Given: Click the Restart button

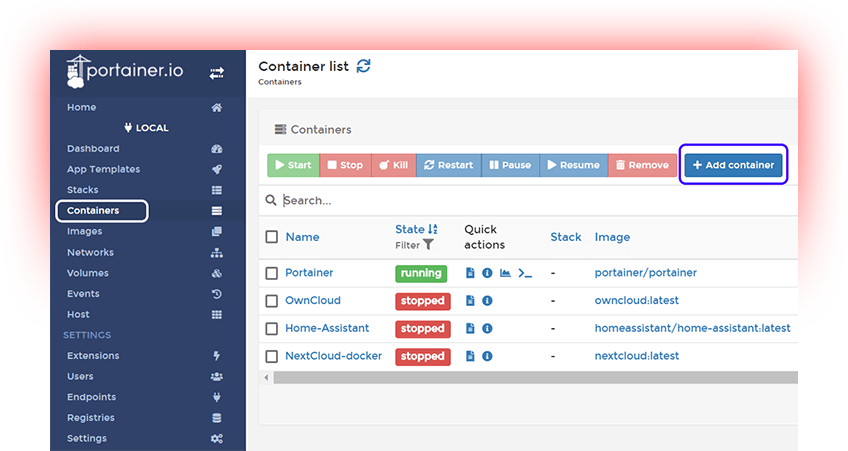Looking at the screenshot, I should [448, 165].
